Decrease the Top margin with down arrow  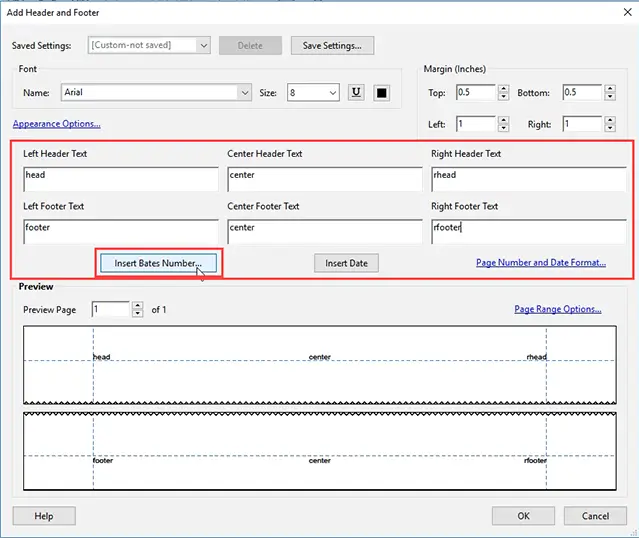pyautogui.click(x=503, y=97)
